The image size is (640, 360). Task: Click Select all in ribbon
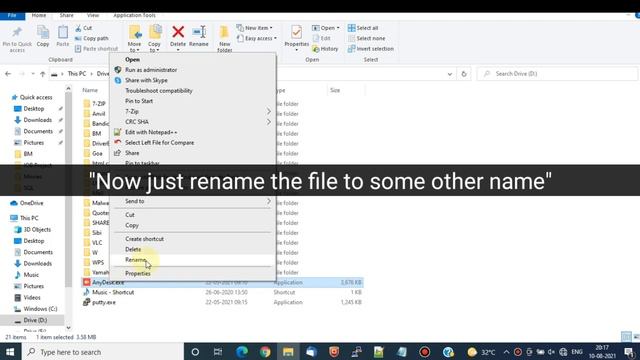(363, 28)
